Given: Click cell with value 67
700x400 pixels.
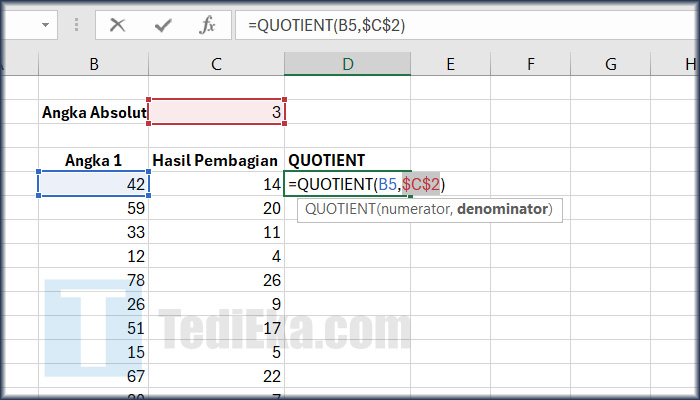Looking at the screenshot, I should [x=93, y=376].
